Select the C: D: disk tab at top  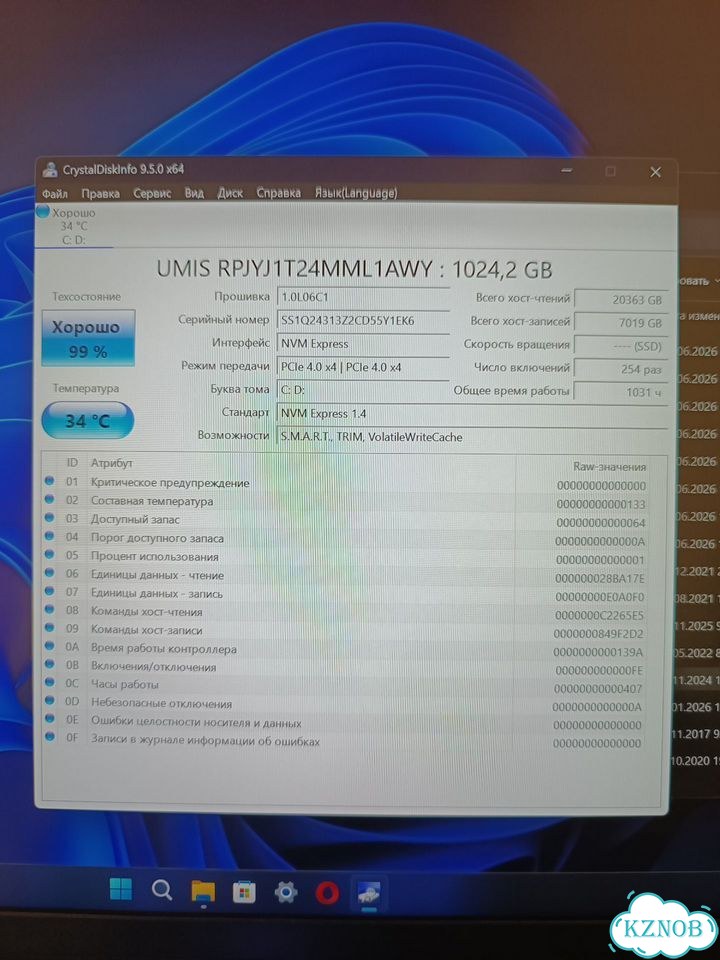coord(73,226)
